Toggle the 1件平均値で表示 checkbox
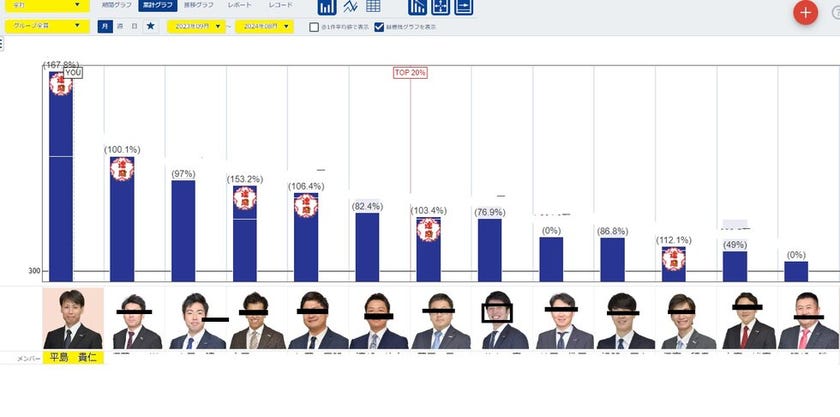 tap(314, 27)
